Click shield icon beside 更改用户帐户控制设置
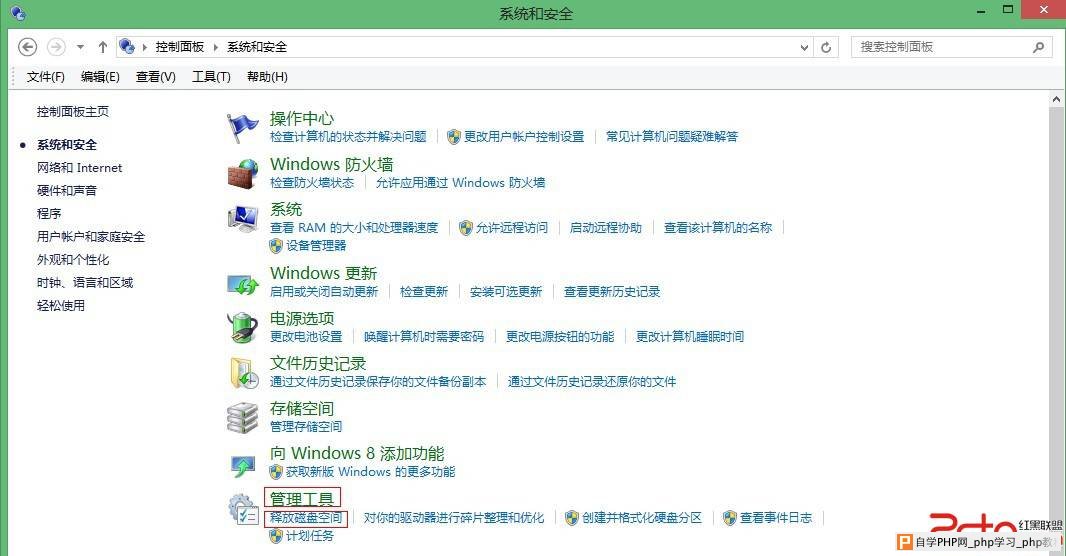Image resolution: width=1066 pixels, height=556 pixels. click(453, 137)
